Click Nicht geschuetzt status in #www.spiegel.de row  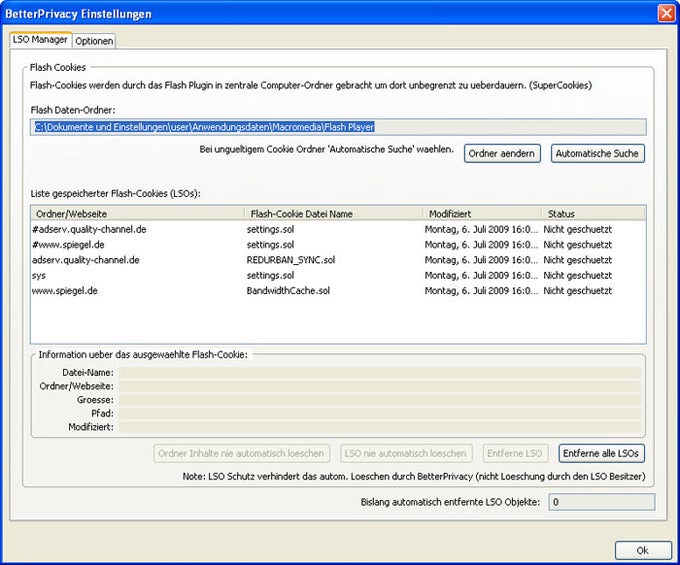tap(578, 245)
